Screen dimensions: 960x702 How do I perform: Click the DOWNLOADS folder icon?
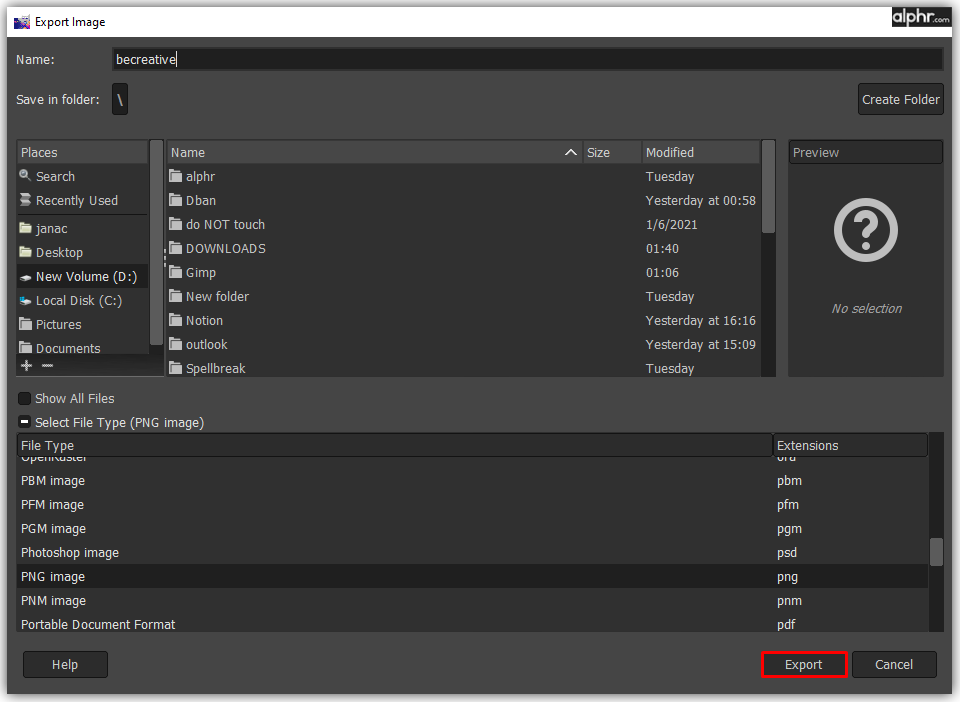176,248
